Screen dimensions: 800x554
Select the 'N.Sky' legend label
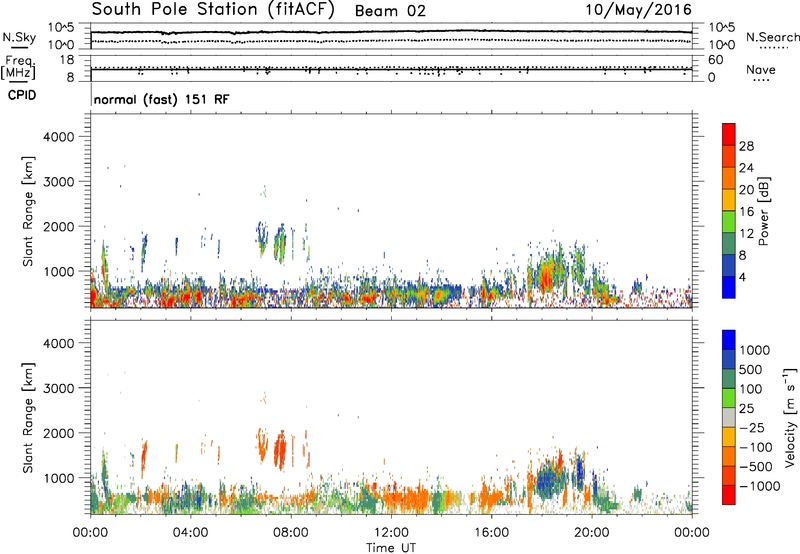coord(19,37)
